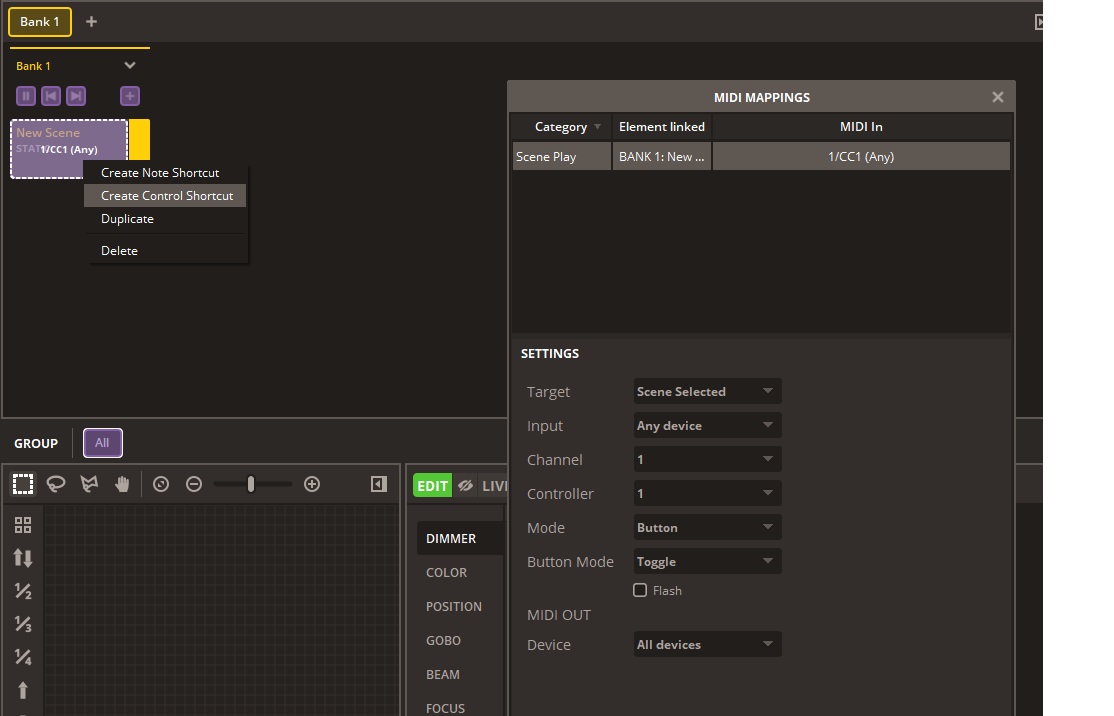Close the MIDI Mappings panel

click(x=997, y=97)
